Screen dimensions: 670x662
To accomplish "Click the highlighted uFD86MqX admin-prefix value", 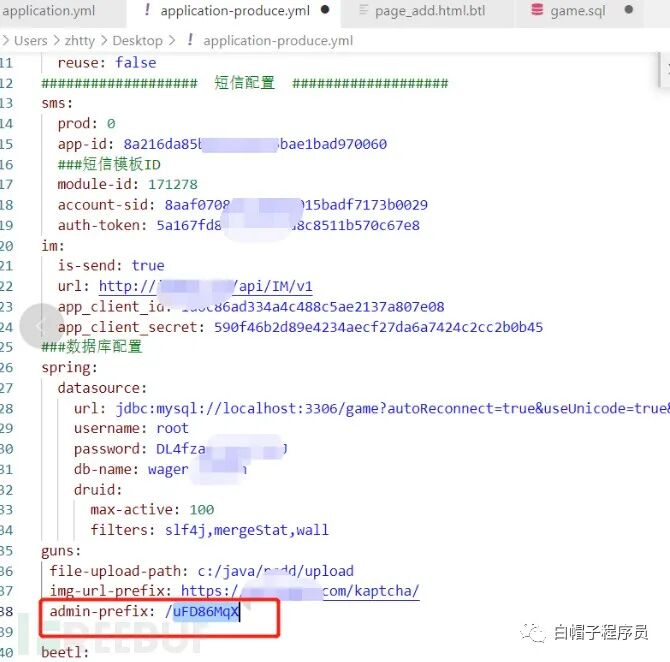I will [x=206, y=612].
